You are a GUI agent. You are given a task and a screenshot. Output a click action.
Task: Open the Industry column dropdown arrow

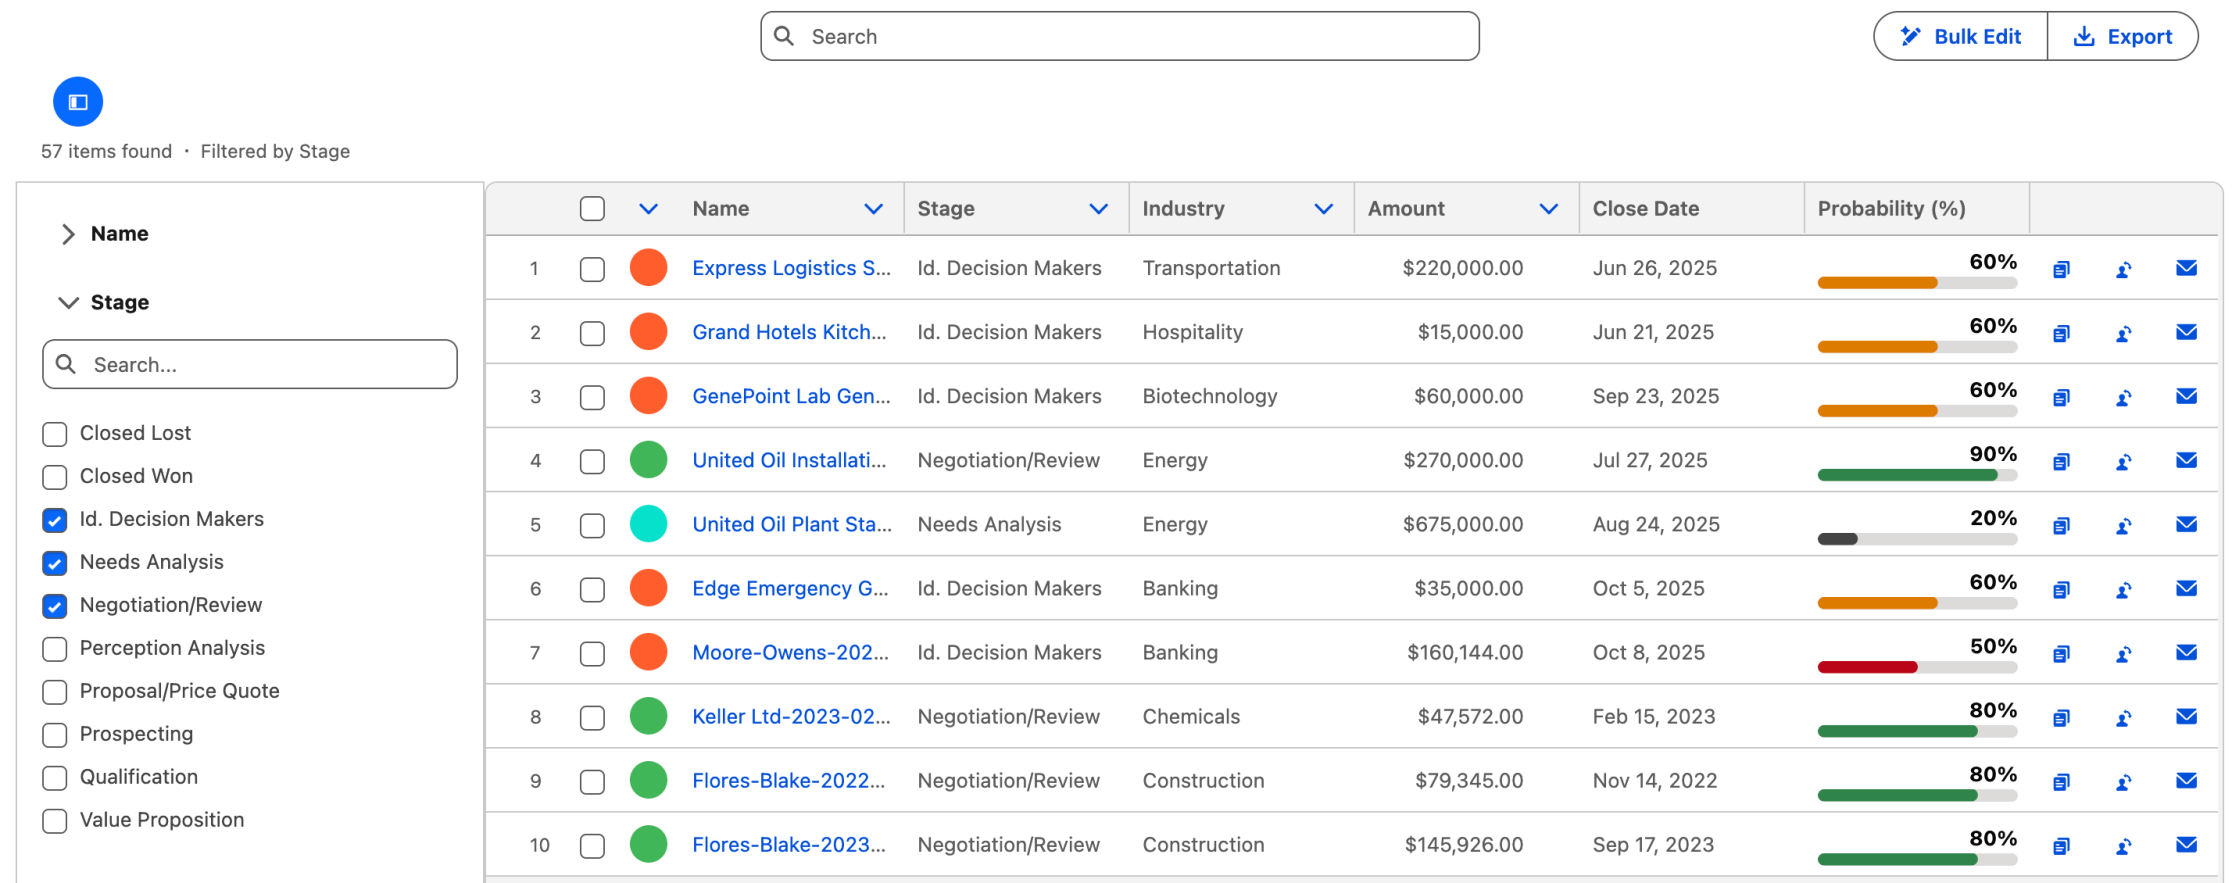point(1323,209)
